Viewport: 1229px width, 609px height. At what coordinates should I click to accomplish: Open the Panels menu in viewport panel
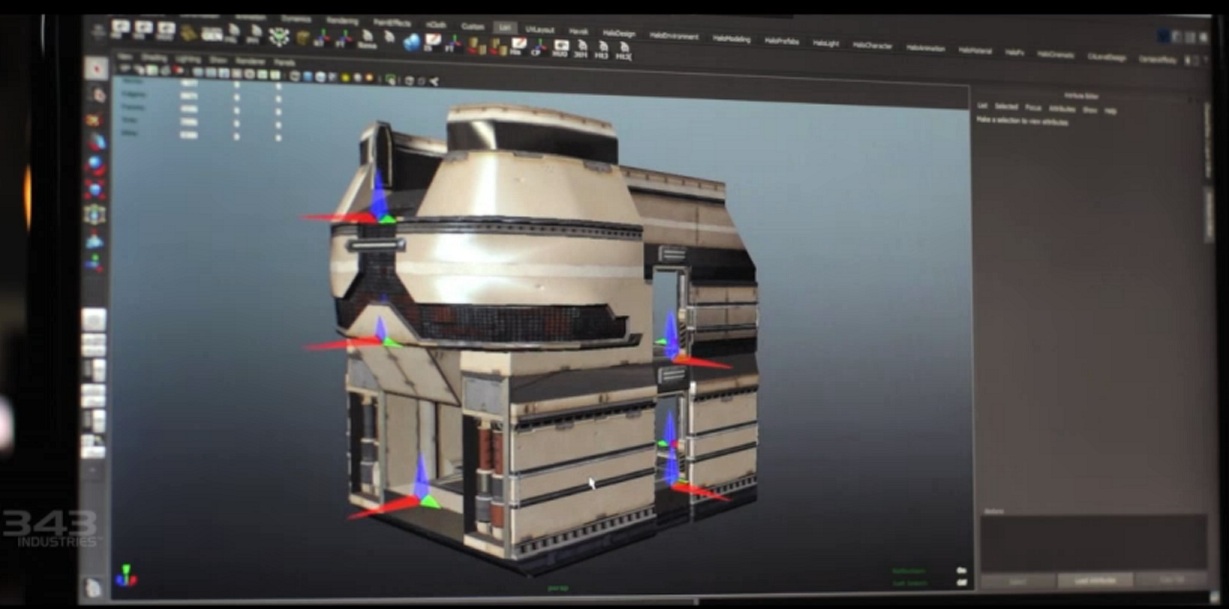click(284, 62)
